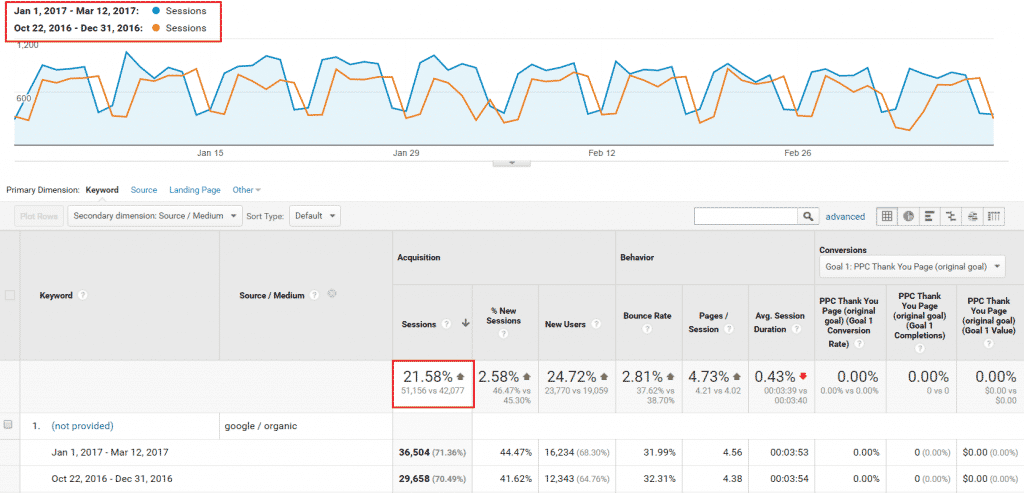This screenshot has width=1024, height=493.
Task: Switch to Data table view icon
Action: [887, 216]
